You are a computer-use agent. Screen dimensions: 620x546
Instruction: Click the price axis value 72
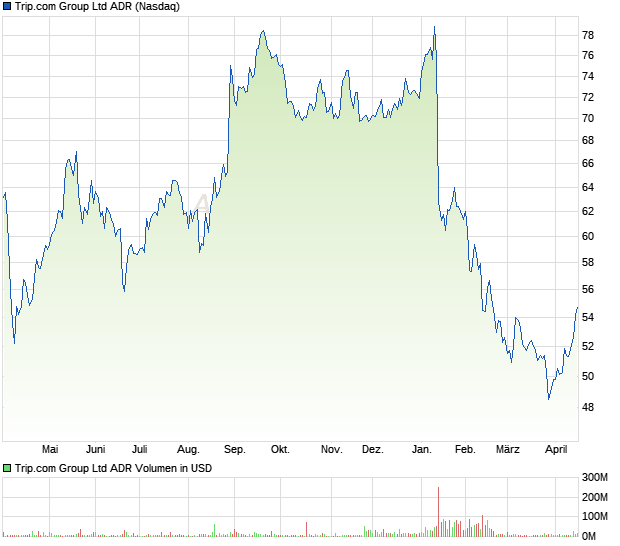click(588, 97)
